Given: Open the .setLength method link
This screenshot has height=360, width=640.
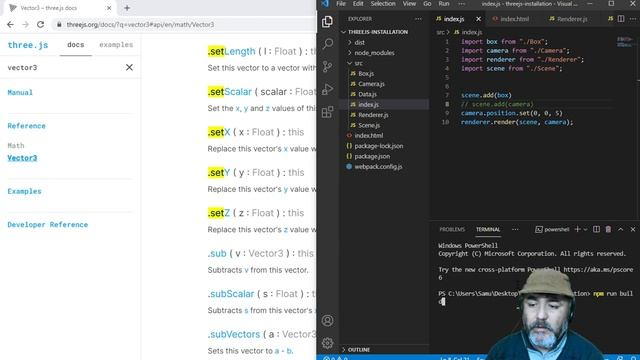Looking at the screenshot, I should 231,51.
